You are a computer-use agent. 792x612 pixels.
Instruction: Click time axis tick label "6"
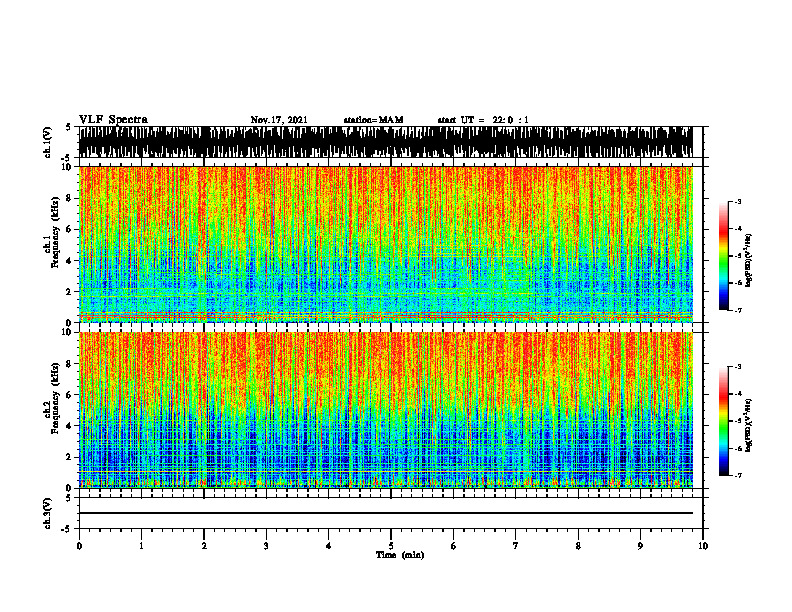pos(454,546)
